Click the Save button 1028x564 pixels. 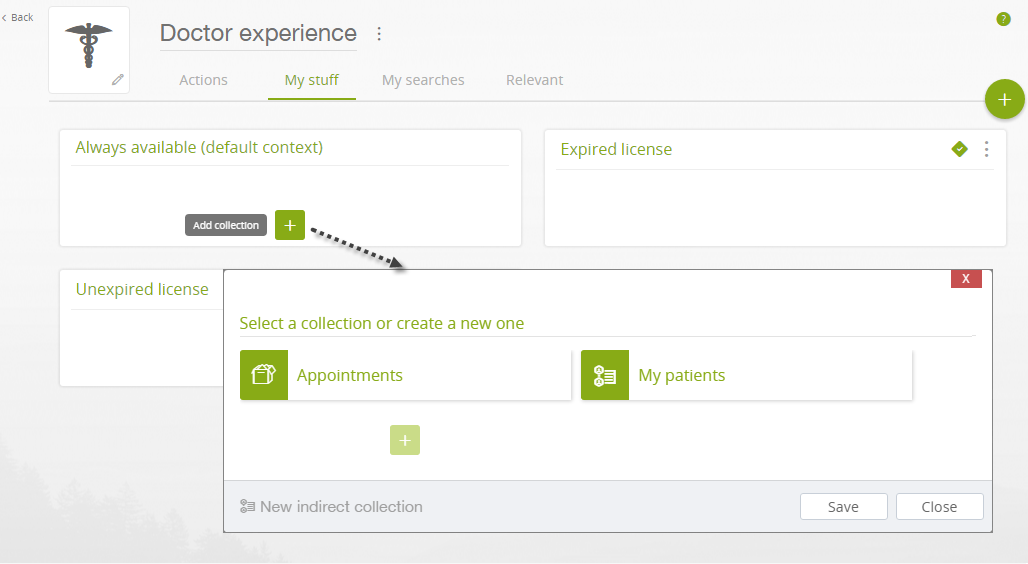tap(843, 506)
